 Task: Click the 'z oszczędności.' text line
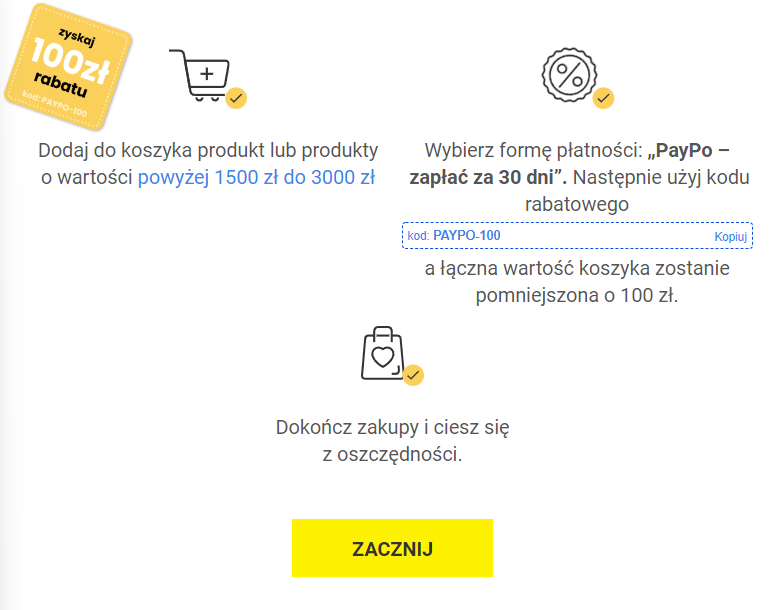point(392,455)
